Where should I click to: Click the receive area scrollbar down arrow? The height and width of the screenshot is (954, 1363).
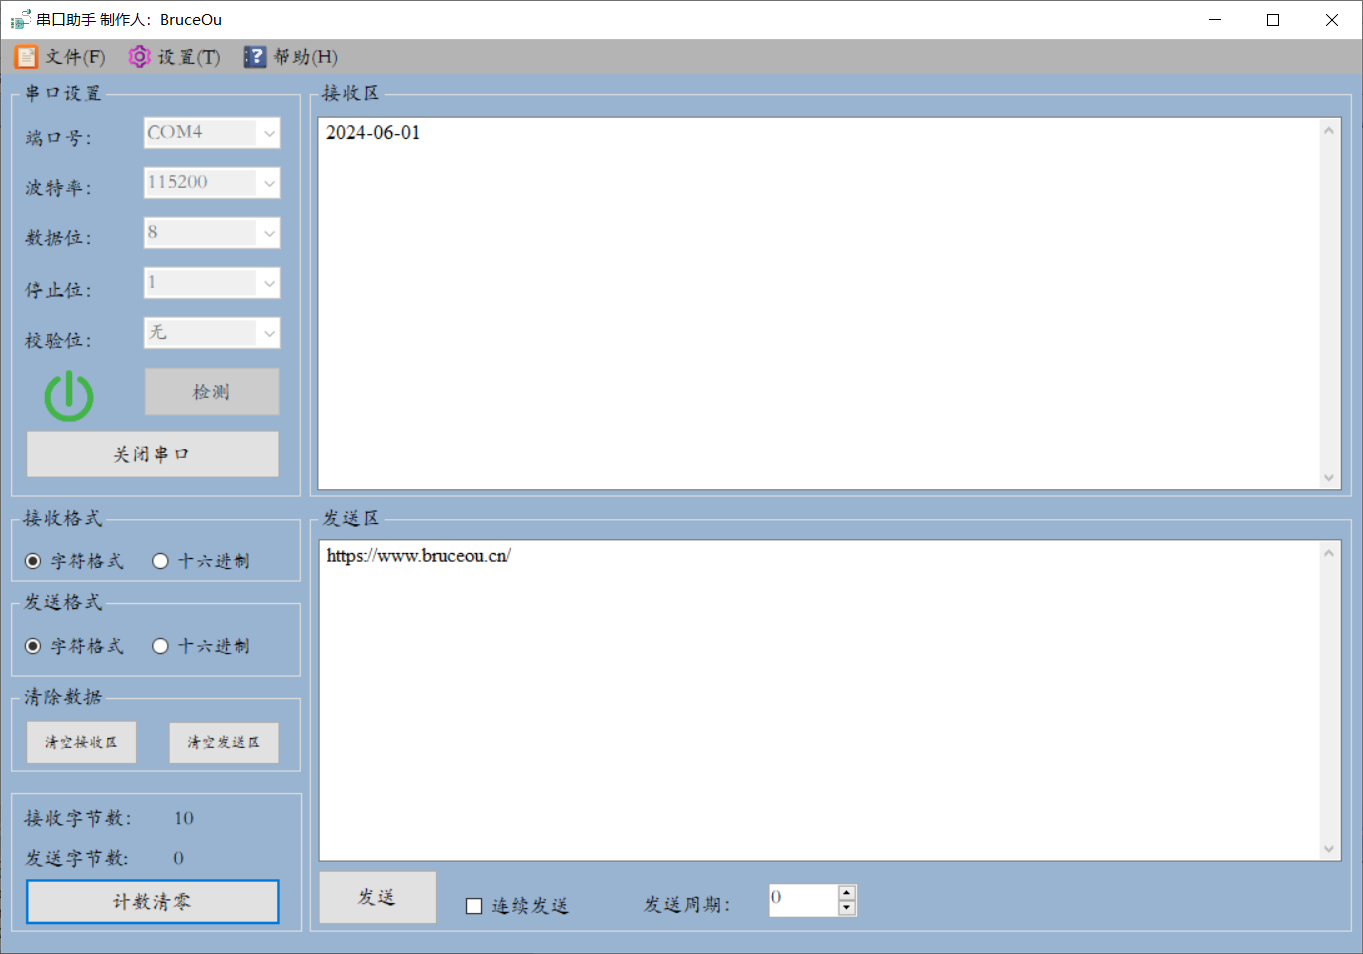tap(1329, 478)
